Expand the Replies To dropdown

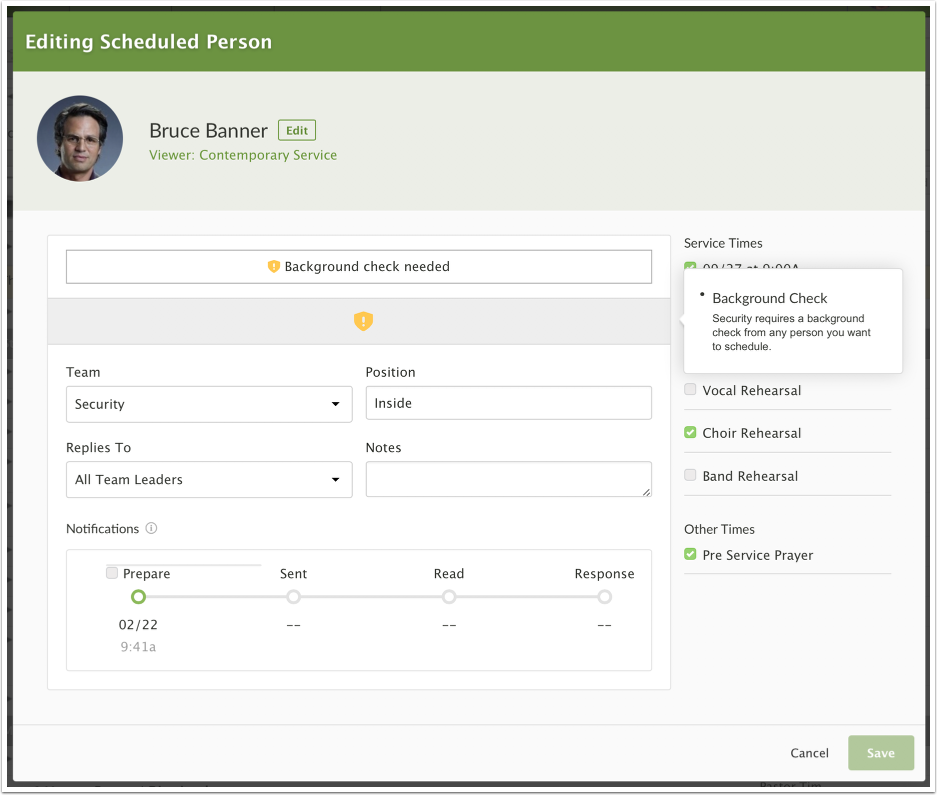tap(208, 480)
